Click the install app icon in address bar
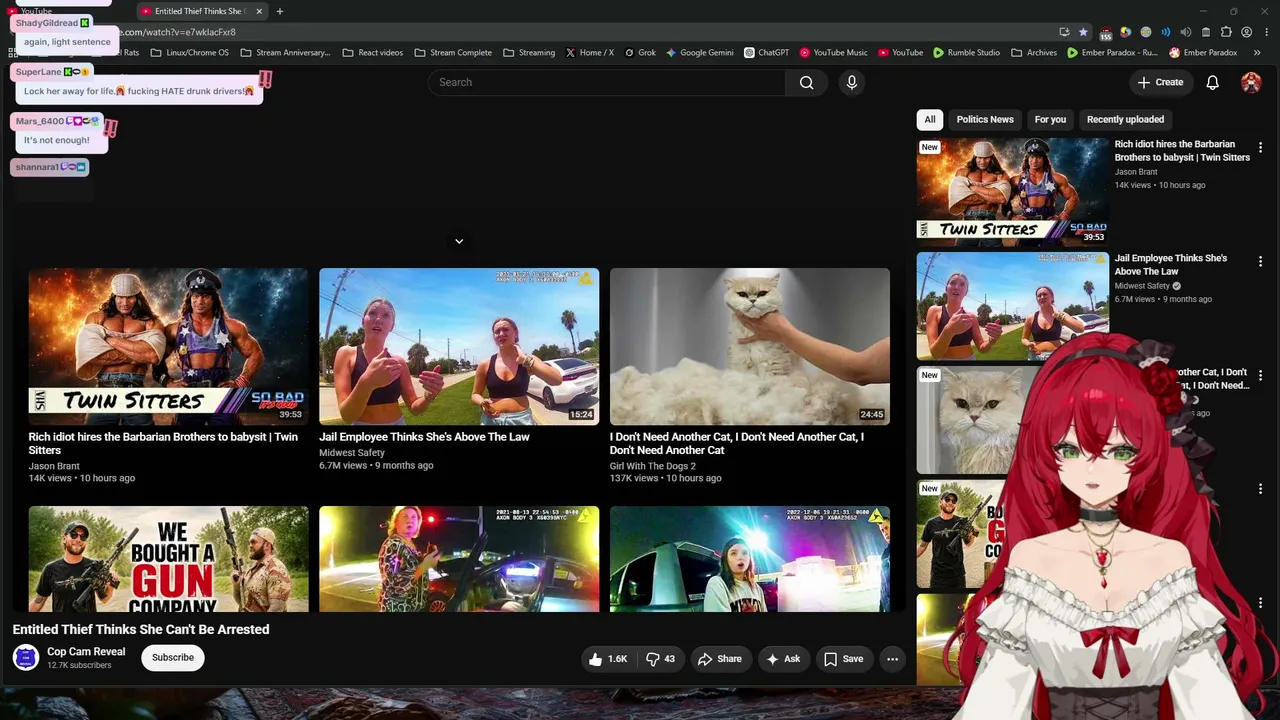1280x720 pixels. point(1064,32)
